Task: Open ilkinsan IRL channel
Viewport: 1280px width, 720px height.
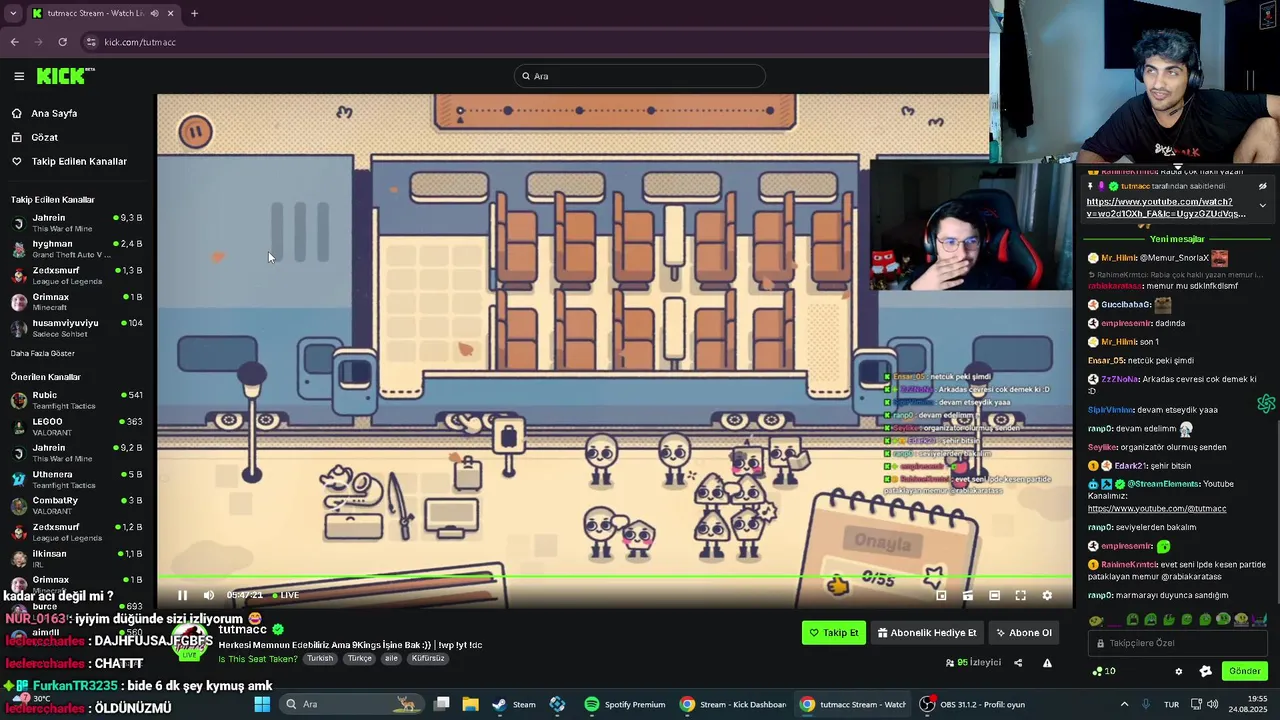Action: tap(77, 558)
